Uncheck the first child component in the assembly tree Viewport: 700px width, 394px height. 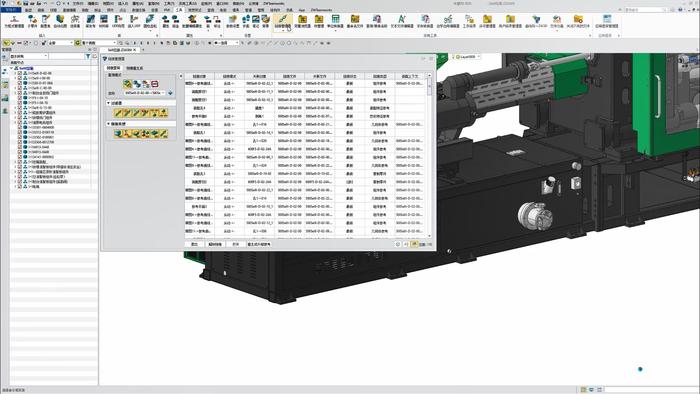point(20,73)
